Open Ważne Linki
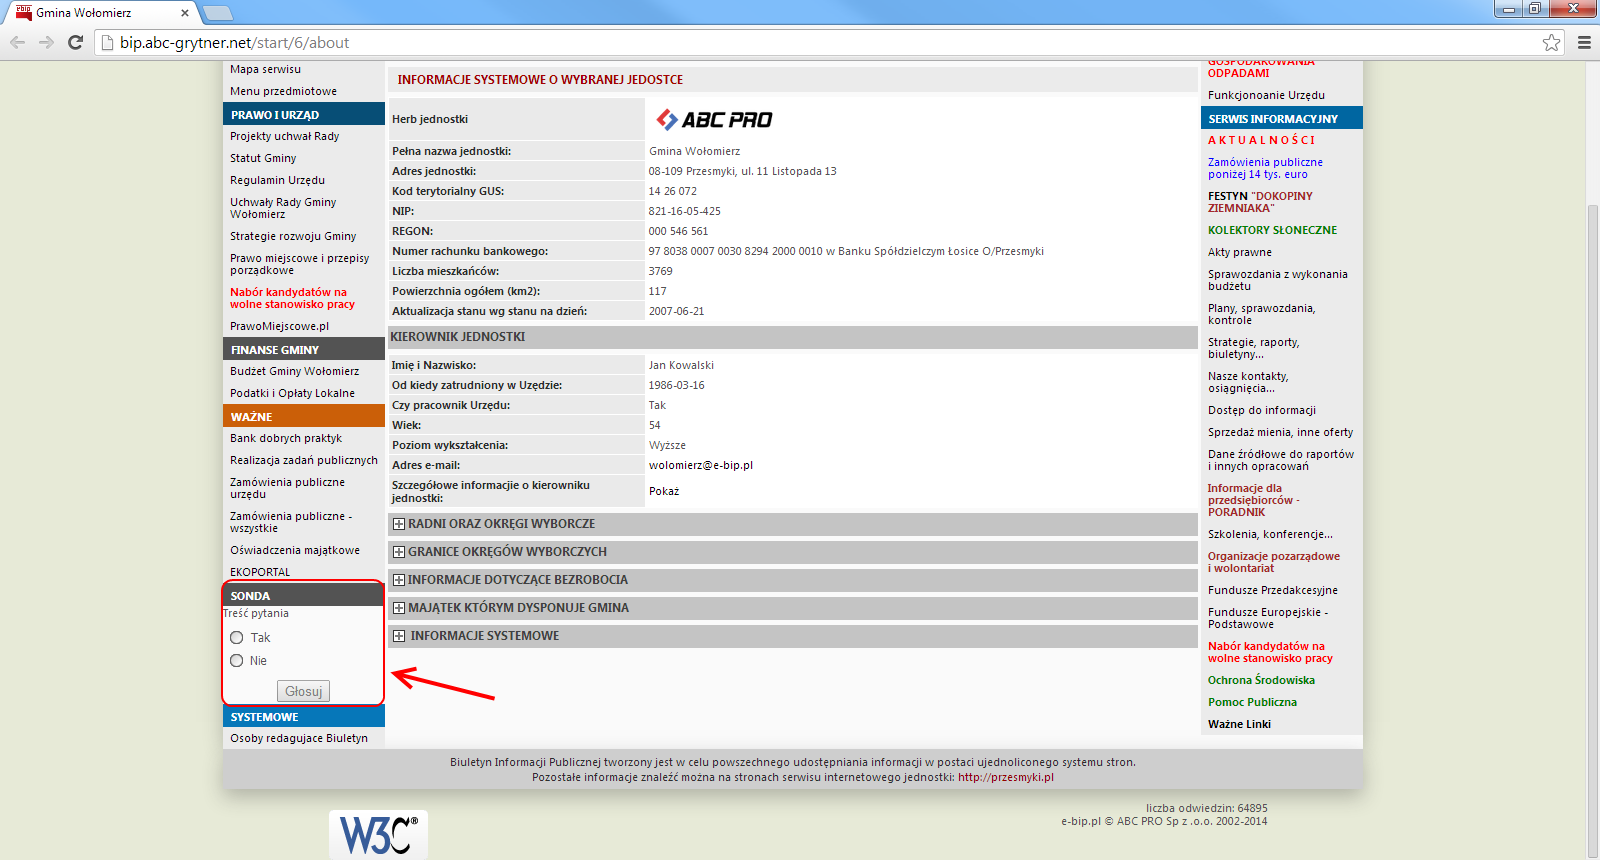The height and width of the screenshot is (860, 1600). click(x=1239, y=724)
